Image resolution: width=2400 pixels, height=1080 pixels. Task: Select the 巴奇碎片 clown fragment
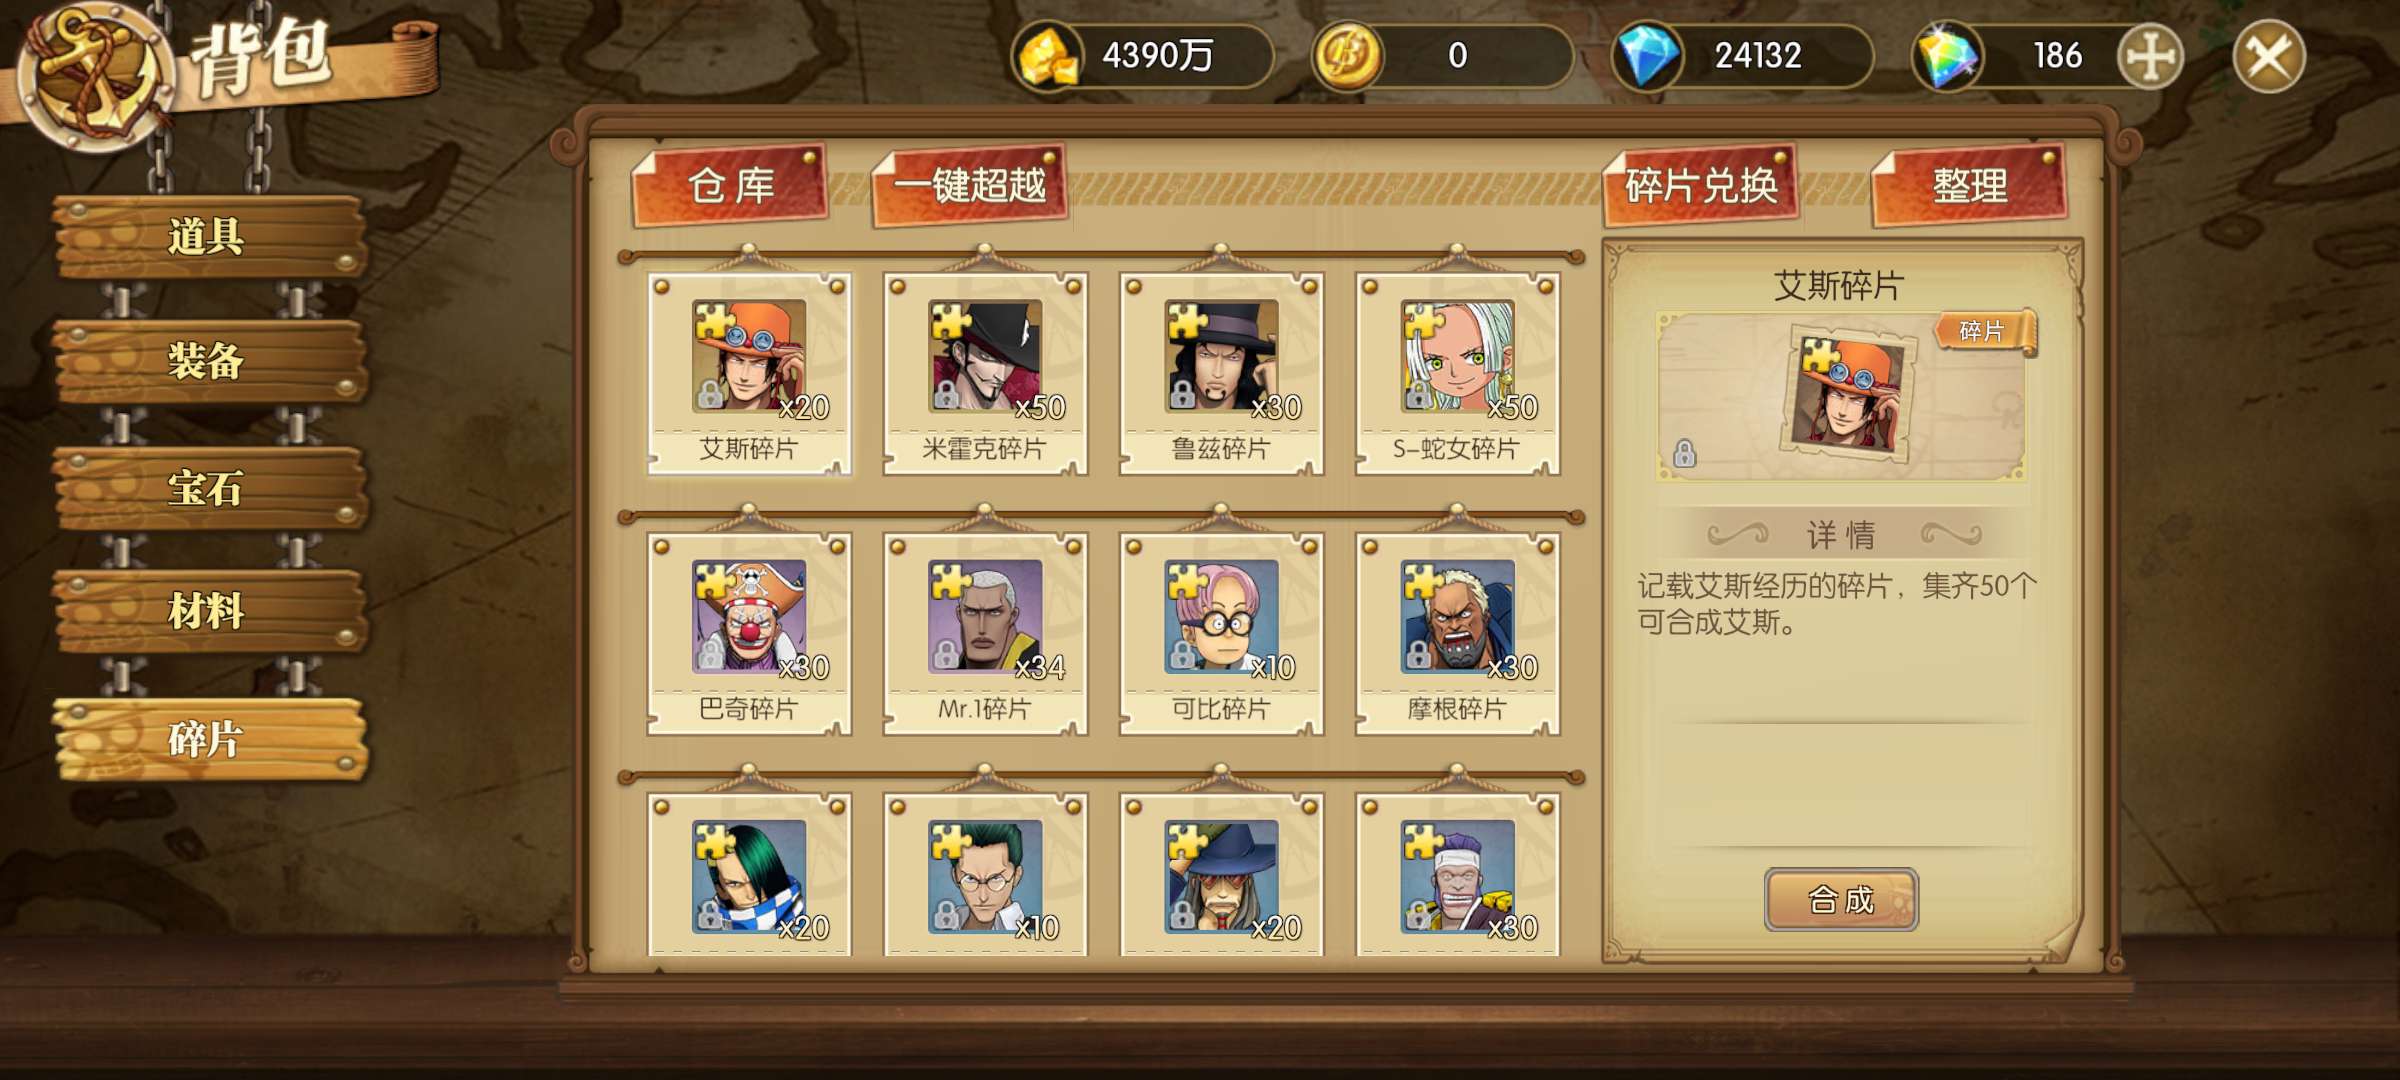[749, 634]
